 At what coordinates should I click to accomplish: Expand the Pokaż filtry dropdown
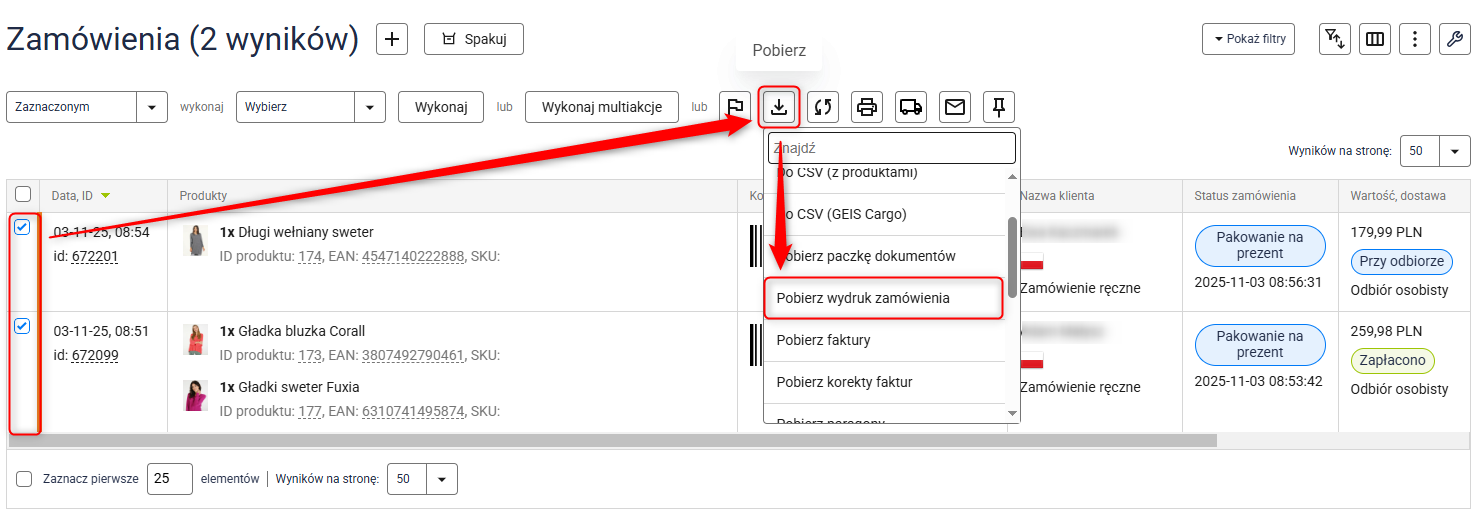pyautogui.click(x=1249, y=39)
